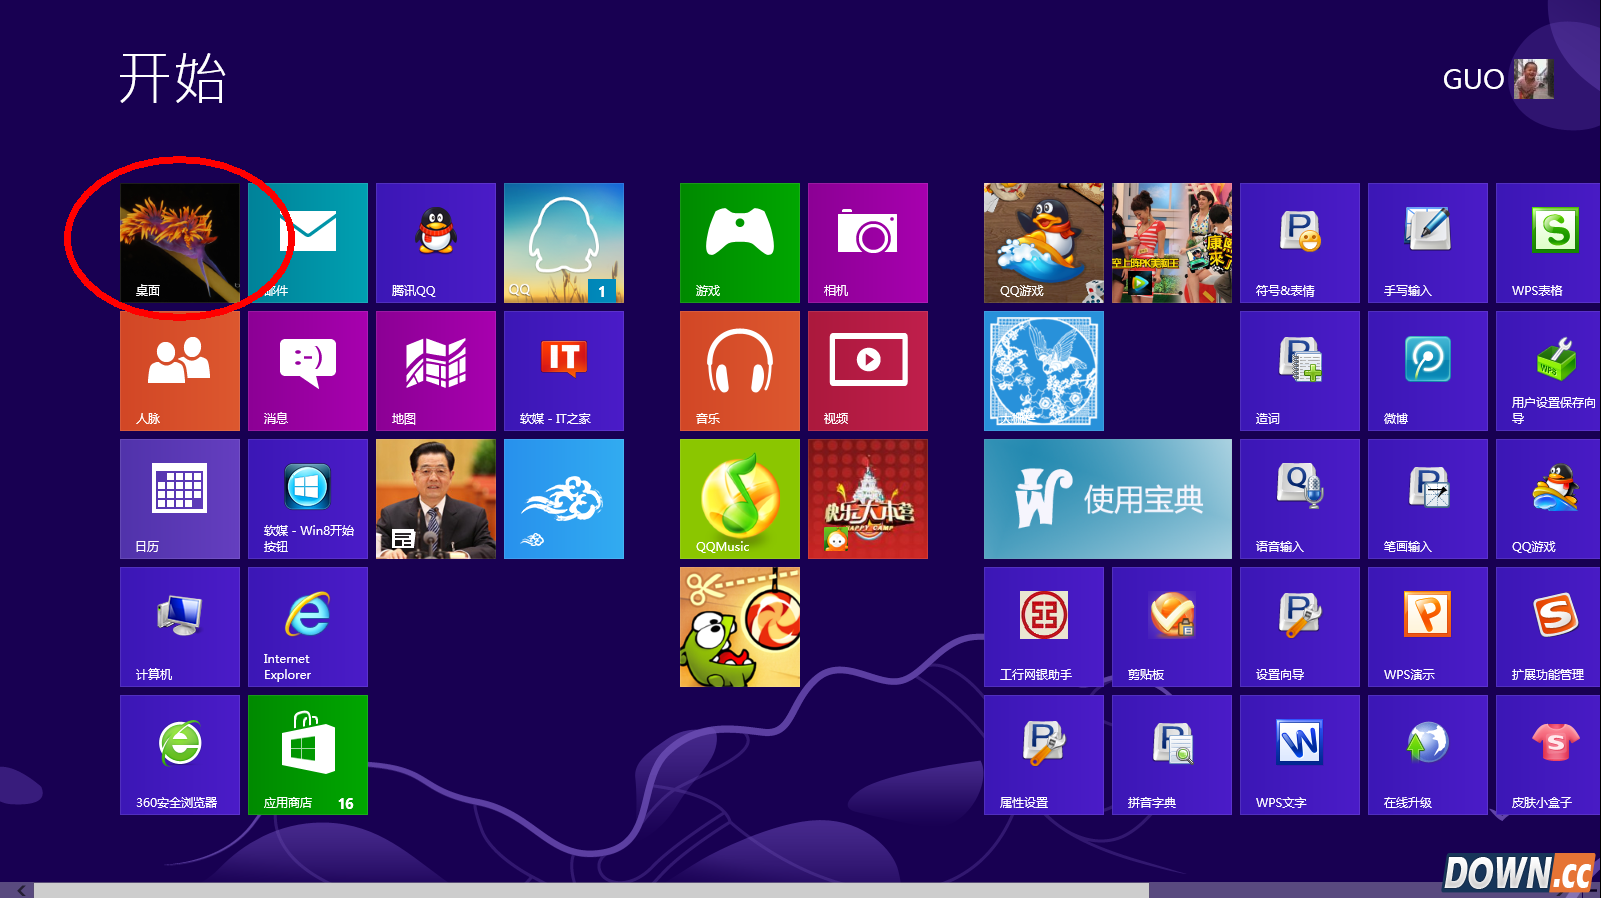Image resolution: width=1601 pixels, height=898 pixels.
Task: Launch the WPS表格 tile
Action: click(1548, 243)
